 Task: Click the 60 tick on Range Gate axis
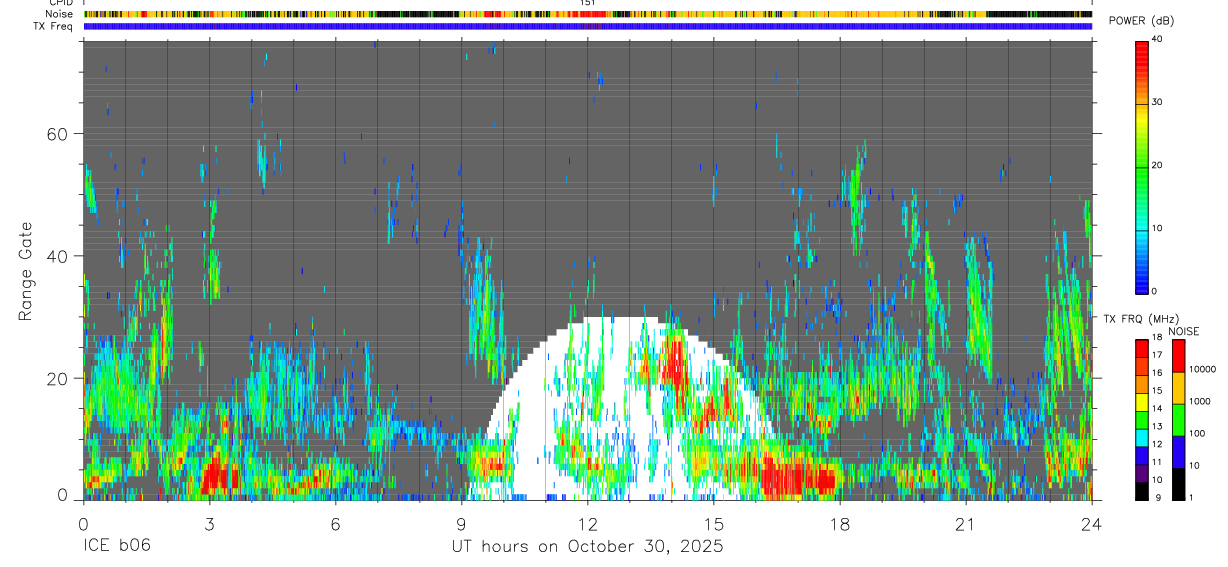click(59, 134)
